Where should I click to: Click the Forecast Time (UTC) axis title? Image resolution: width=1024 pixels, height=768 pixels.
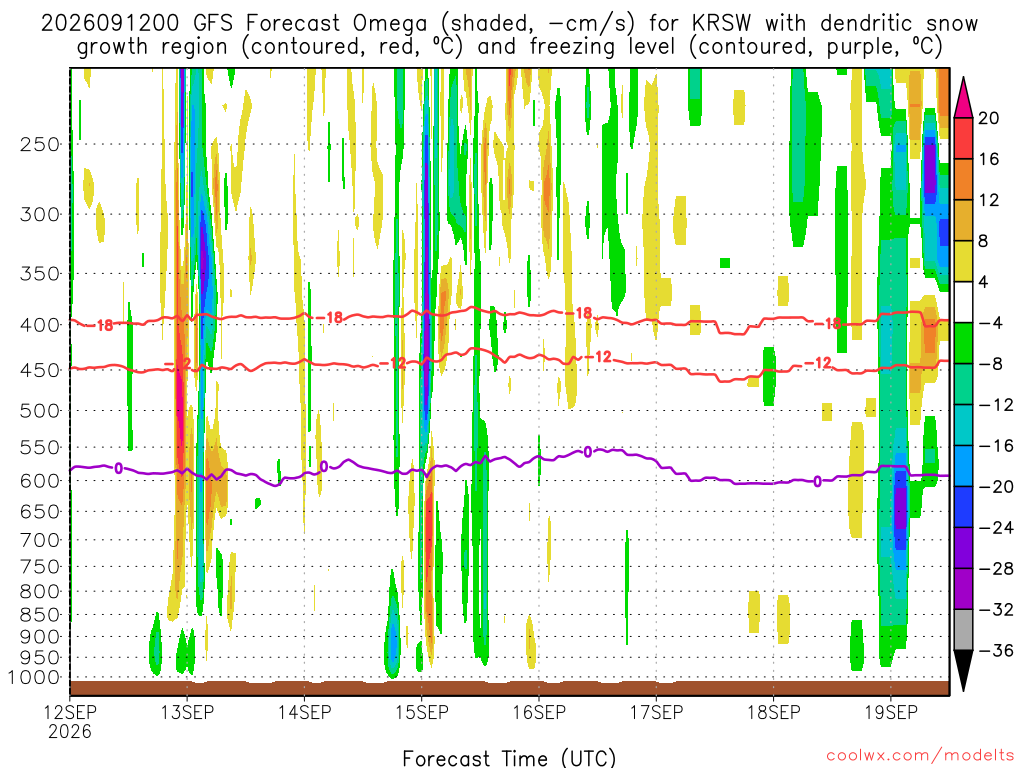click(x=509, y=758)
